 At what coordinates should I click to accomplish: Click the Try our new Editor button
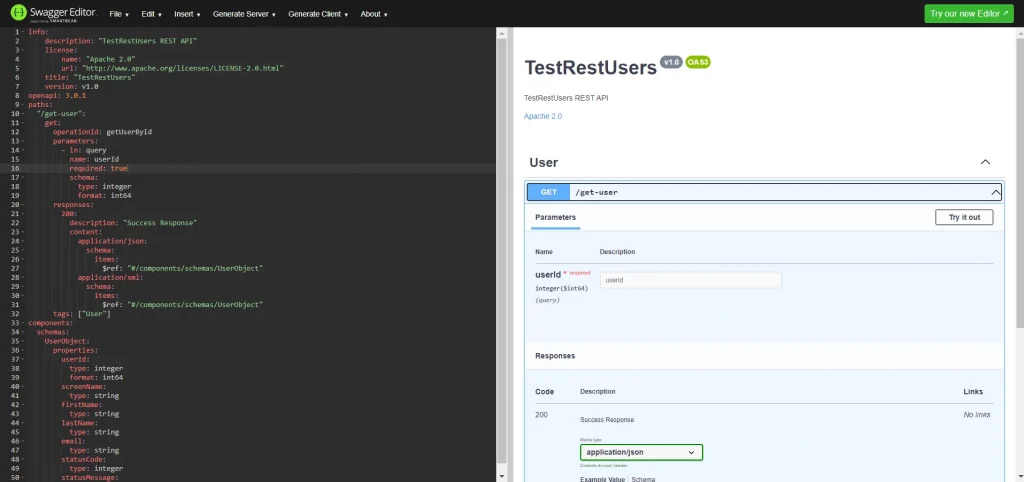[x=969, y=14]
